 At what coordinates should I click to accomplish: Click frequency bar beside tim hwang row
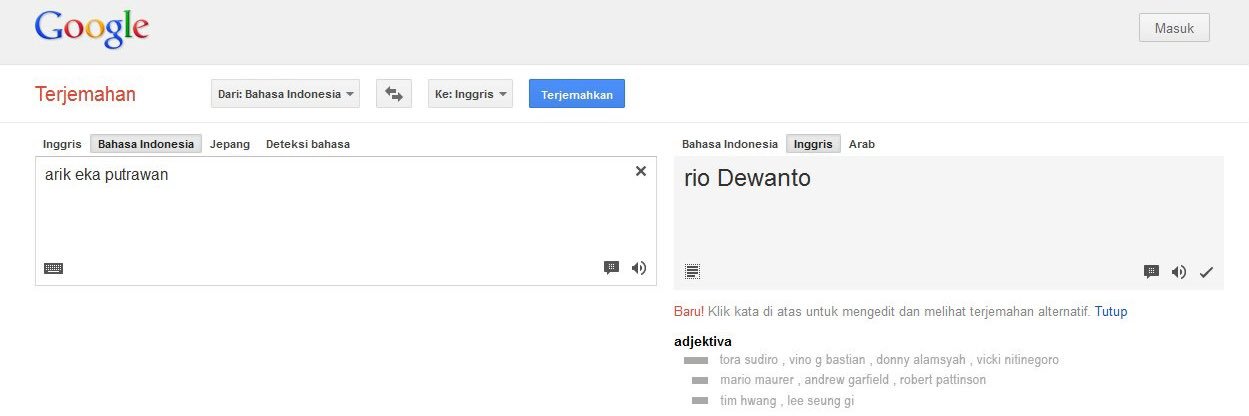coord(700,401)
